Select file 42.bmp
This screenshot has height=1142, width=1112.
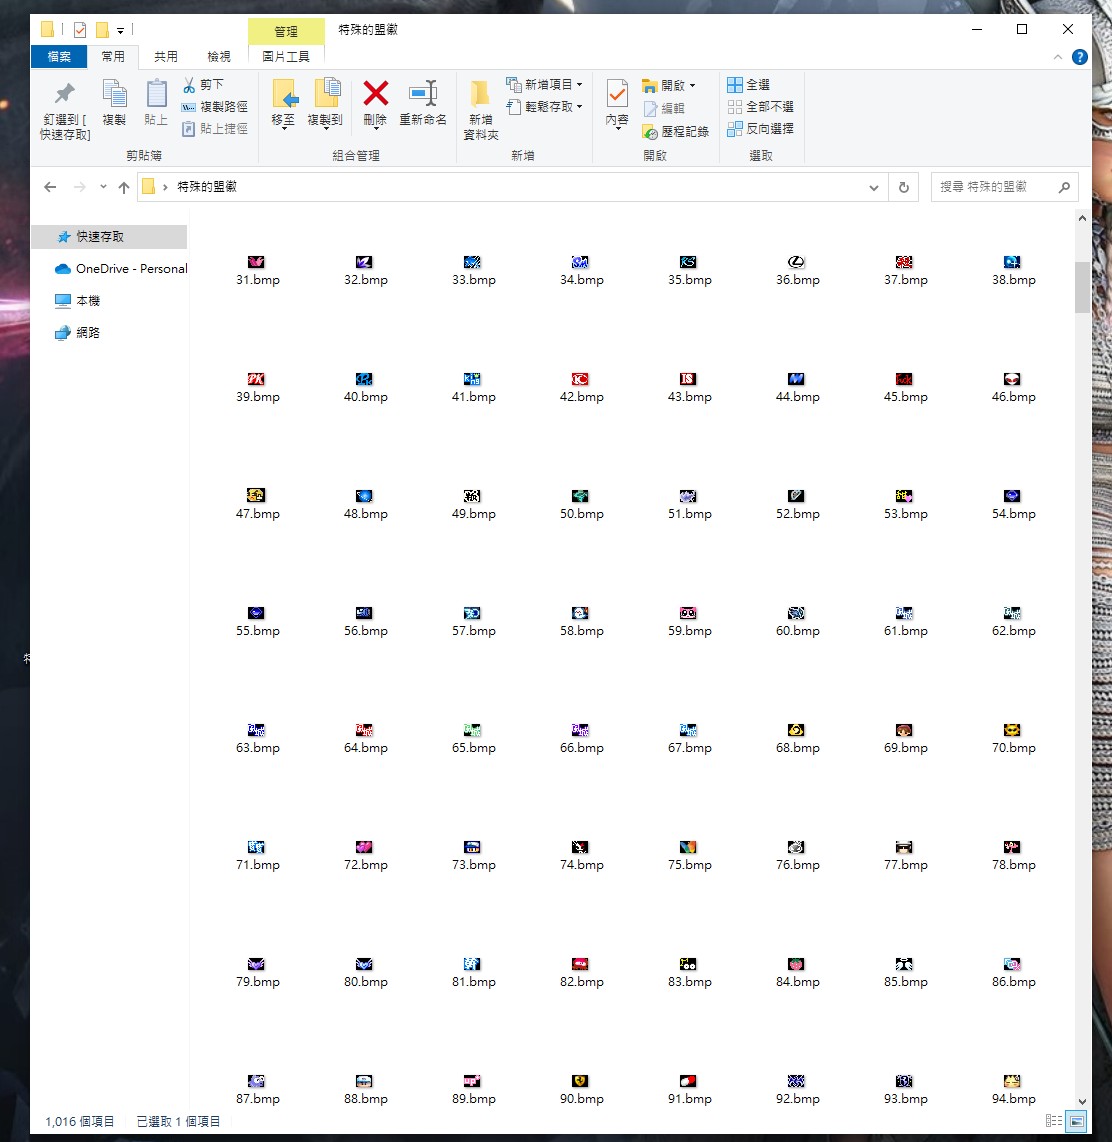pyautogui.click(x=582, y=389)
